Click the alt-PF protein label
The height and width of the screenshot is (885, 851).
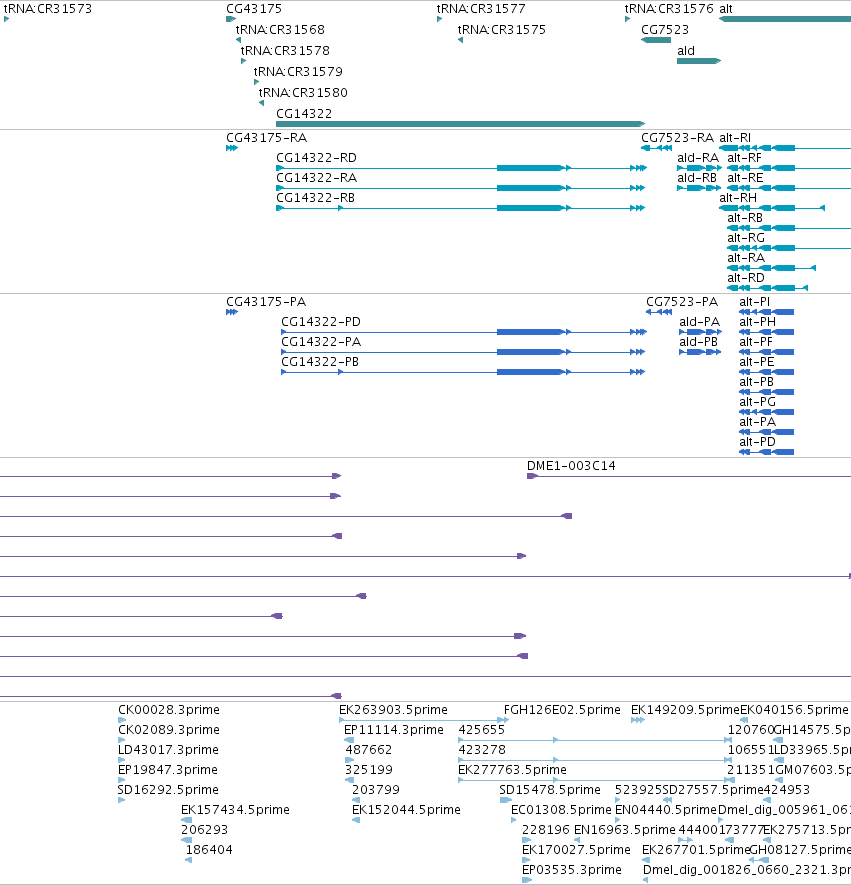(x=756, y=341)
